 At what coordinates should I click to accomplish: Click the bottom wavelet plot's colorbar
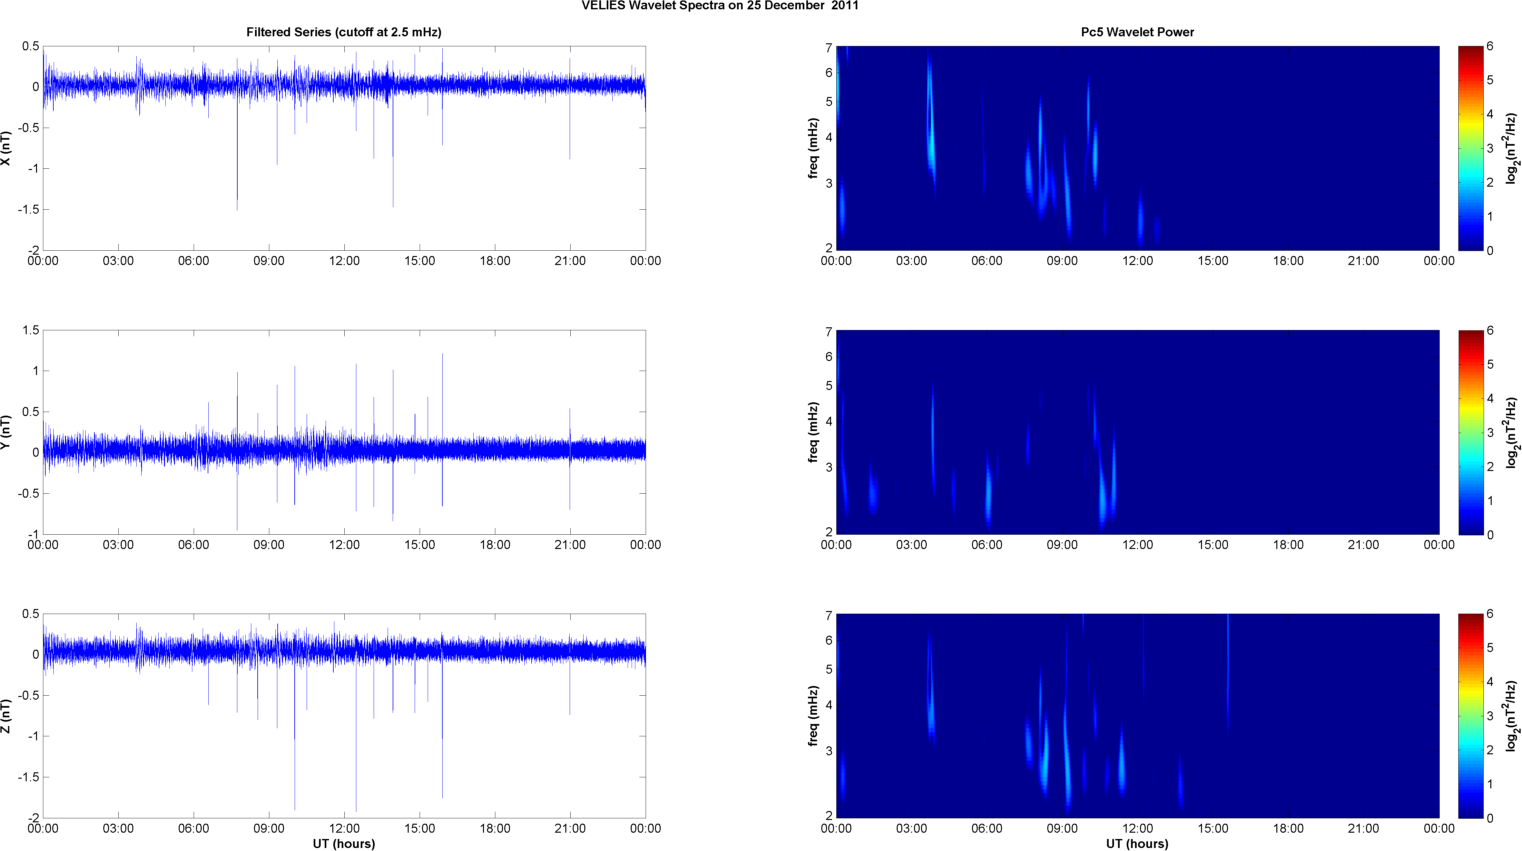click(x=1470, y=716)
